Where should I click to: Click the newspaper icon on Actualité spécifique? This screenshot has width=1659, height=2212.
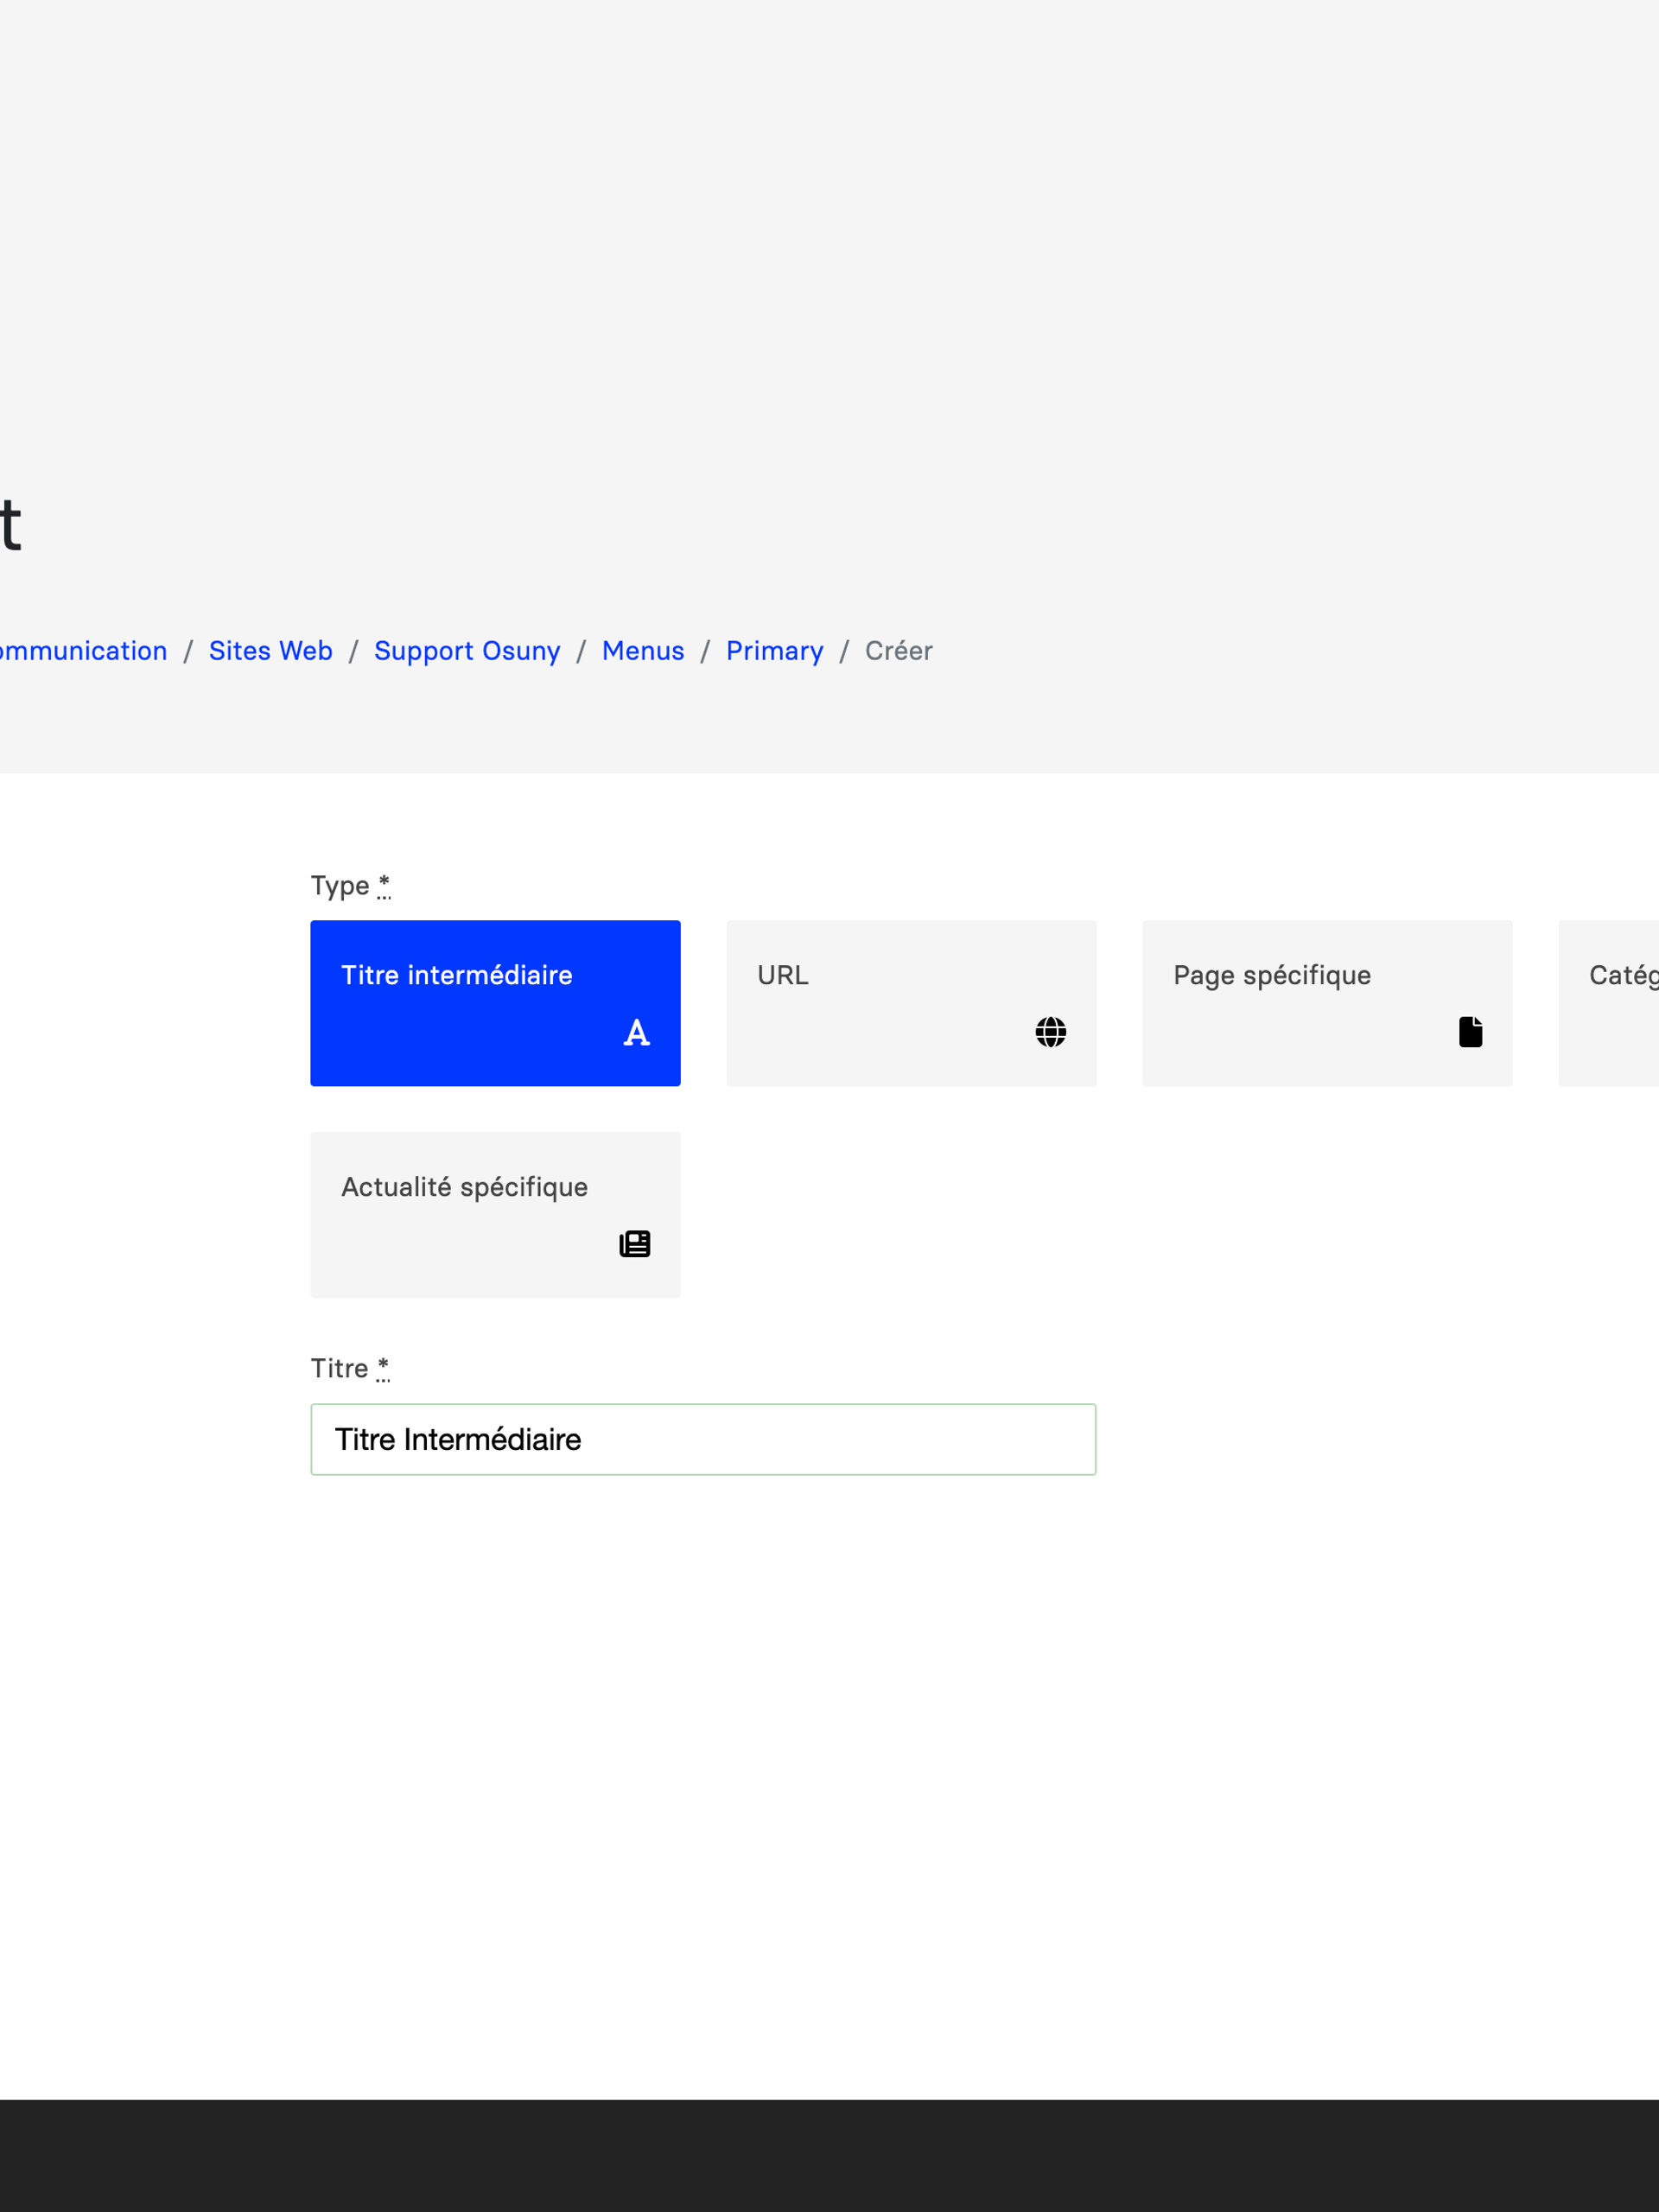[634, 1244]
